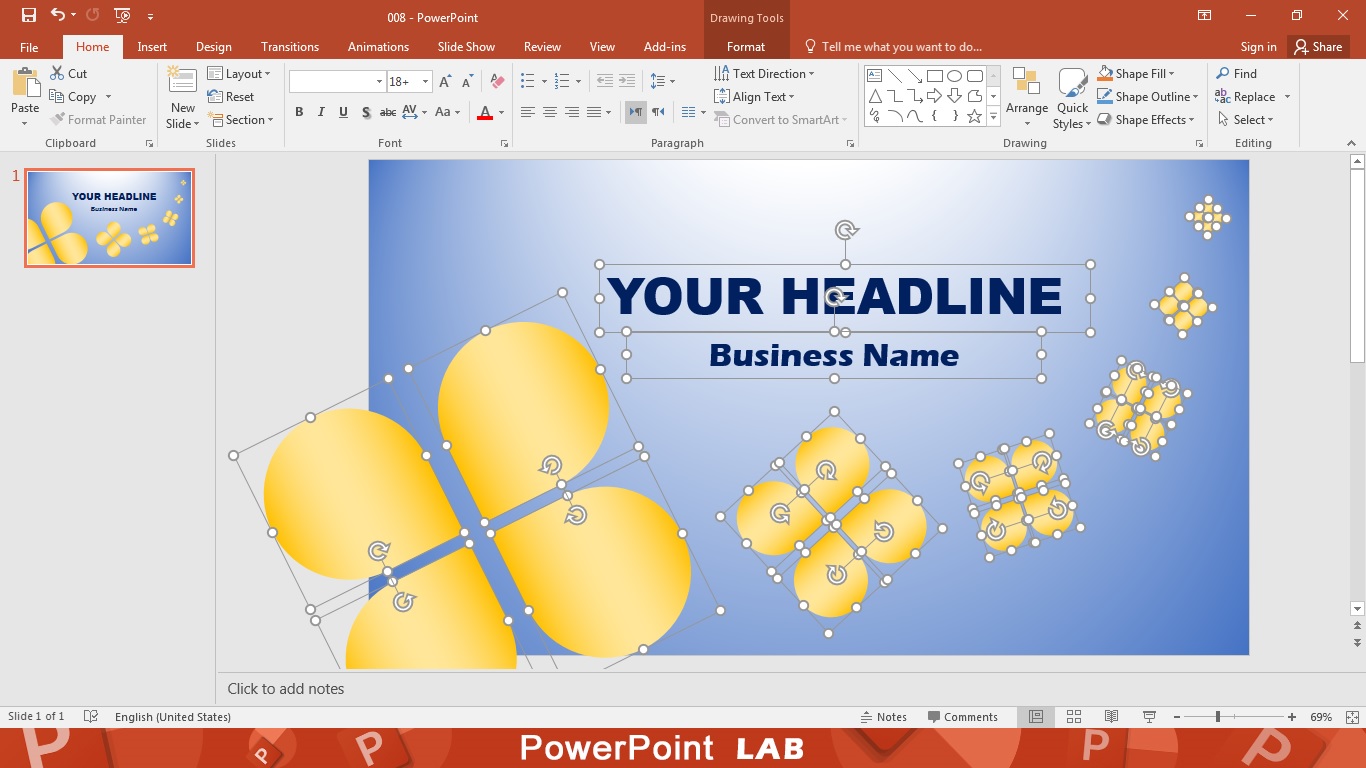The height and width of the screenshot is (768, 1366).
Task: Expand the Section dropdown
Action: (241, 120)
